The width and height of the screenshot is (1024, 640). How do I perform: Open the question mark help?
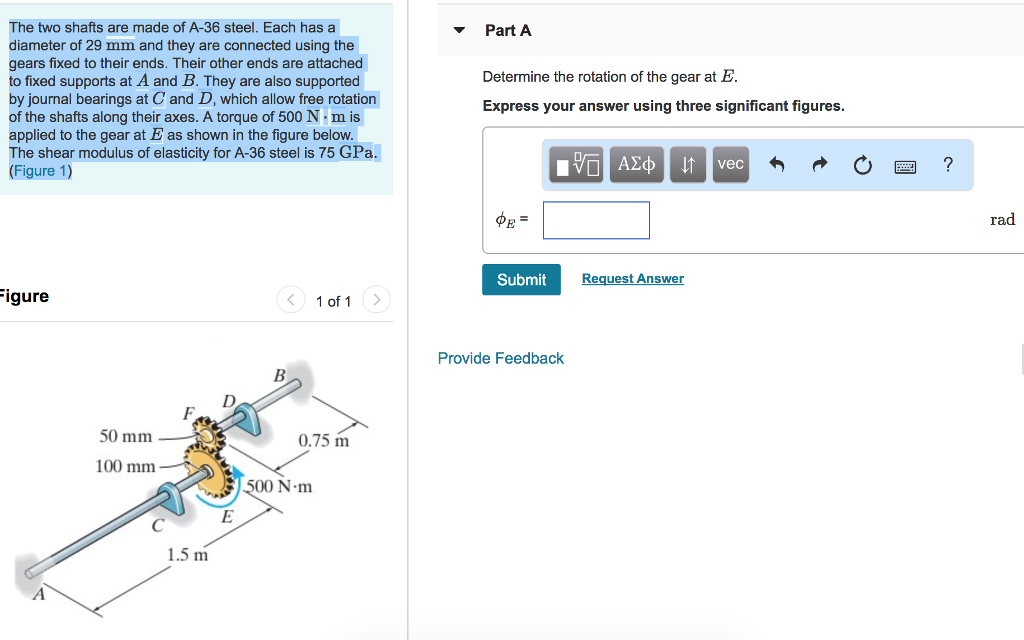[948, 165]
